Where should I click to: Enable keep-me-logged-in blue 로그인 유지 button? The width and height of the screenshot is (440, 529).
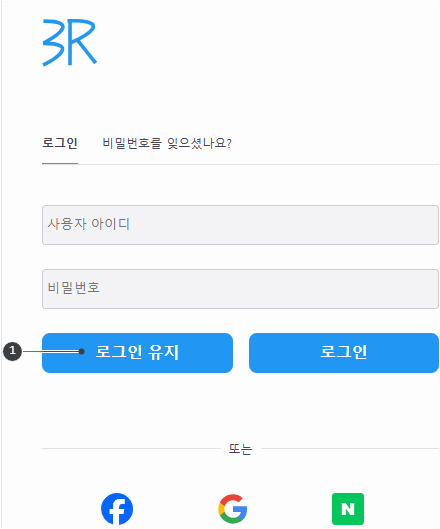click(137, 353)
